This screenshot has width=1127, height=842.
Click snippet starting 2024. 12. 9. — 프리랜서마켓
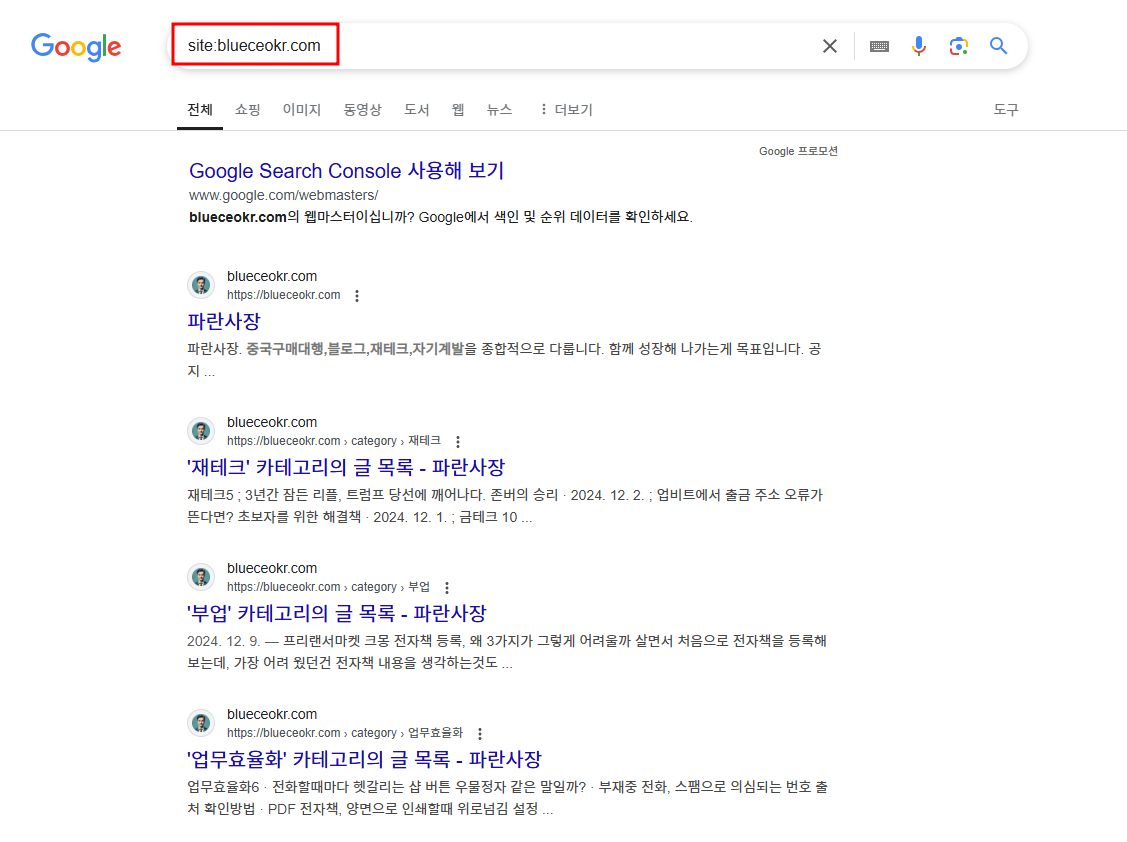coord(507,651)
